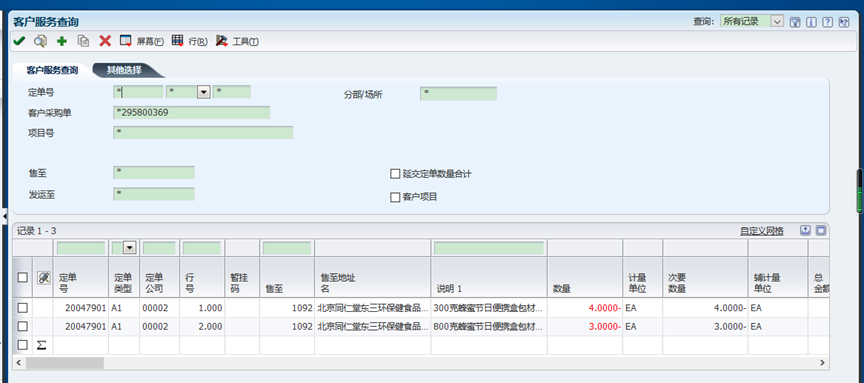This screenshot has width=864, height=383.
Task: Click the horizontal scrollbar thumb below the grid
Action: (64, 363)
